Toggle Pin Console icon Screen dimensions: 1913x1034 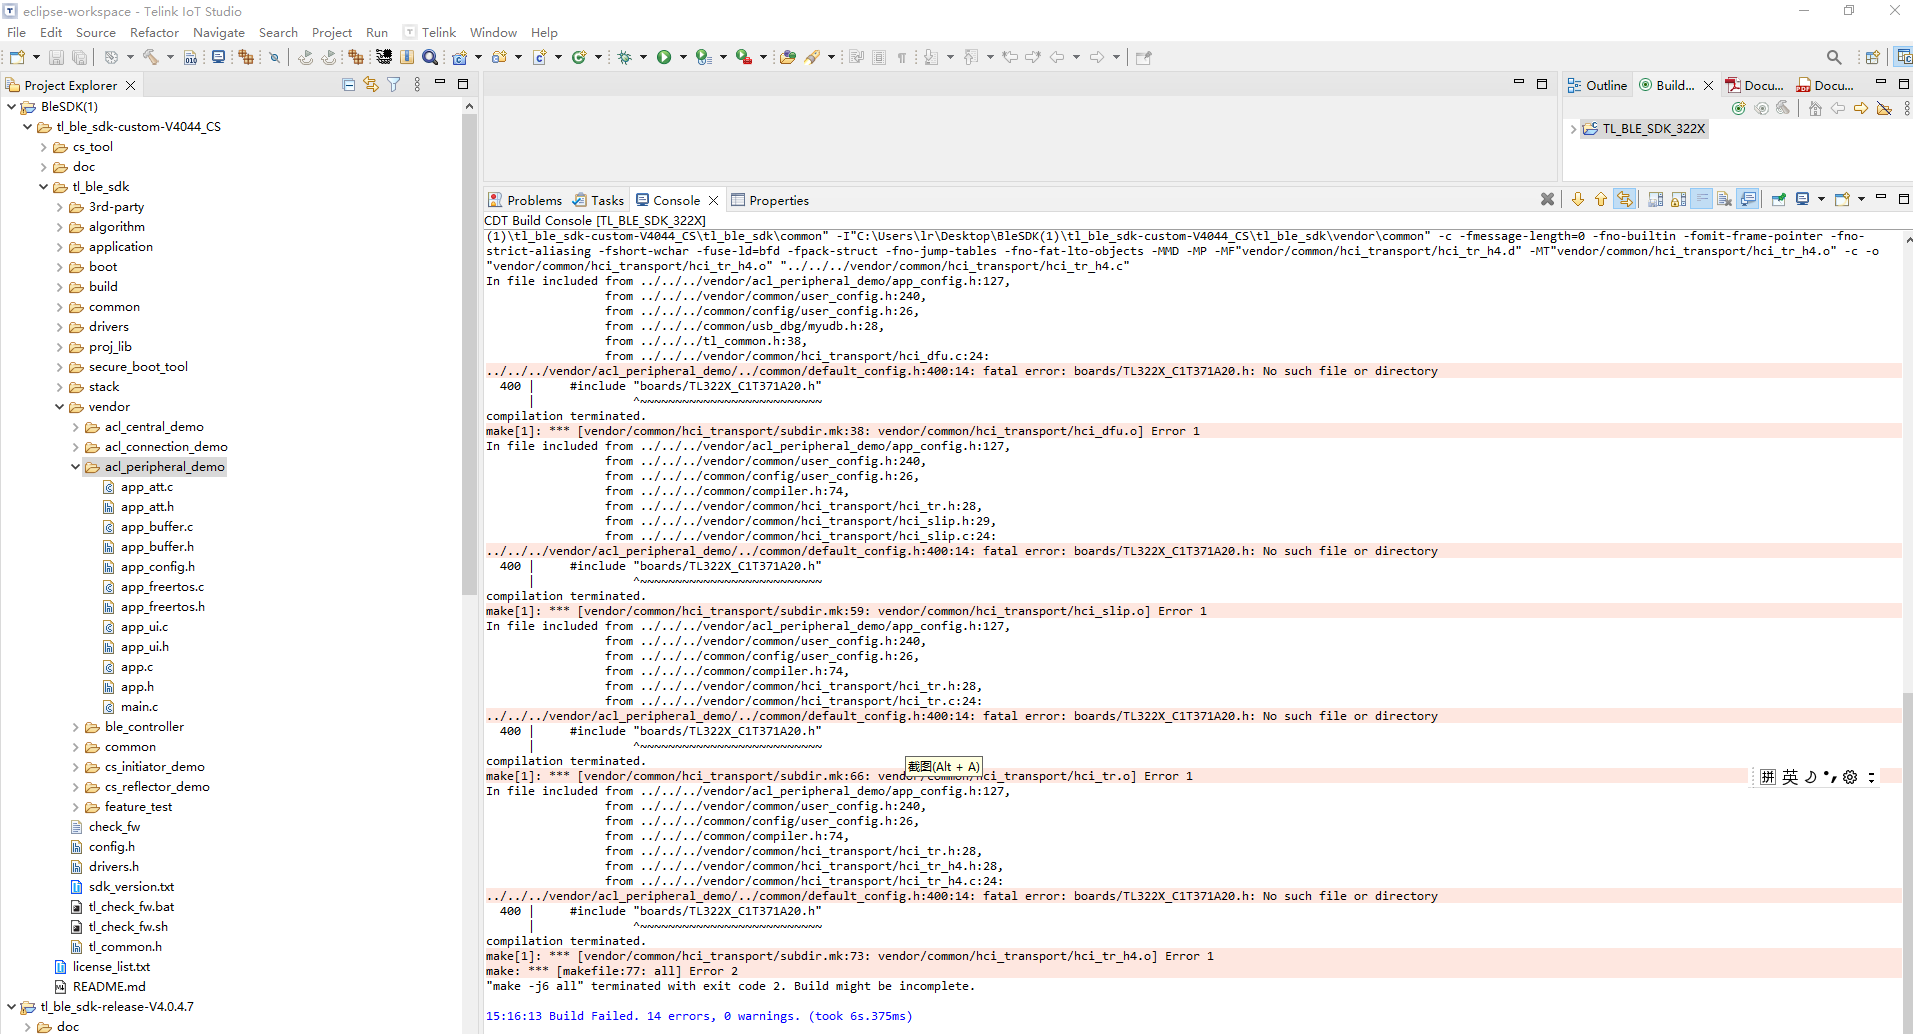point(1779,199)
